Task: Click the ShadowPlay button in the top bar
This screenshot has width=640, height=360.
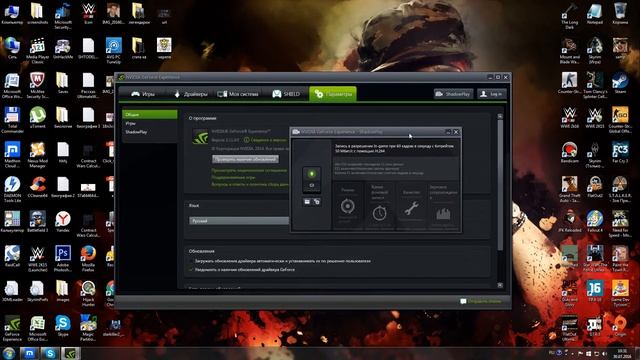Action: click(453, 94)
